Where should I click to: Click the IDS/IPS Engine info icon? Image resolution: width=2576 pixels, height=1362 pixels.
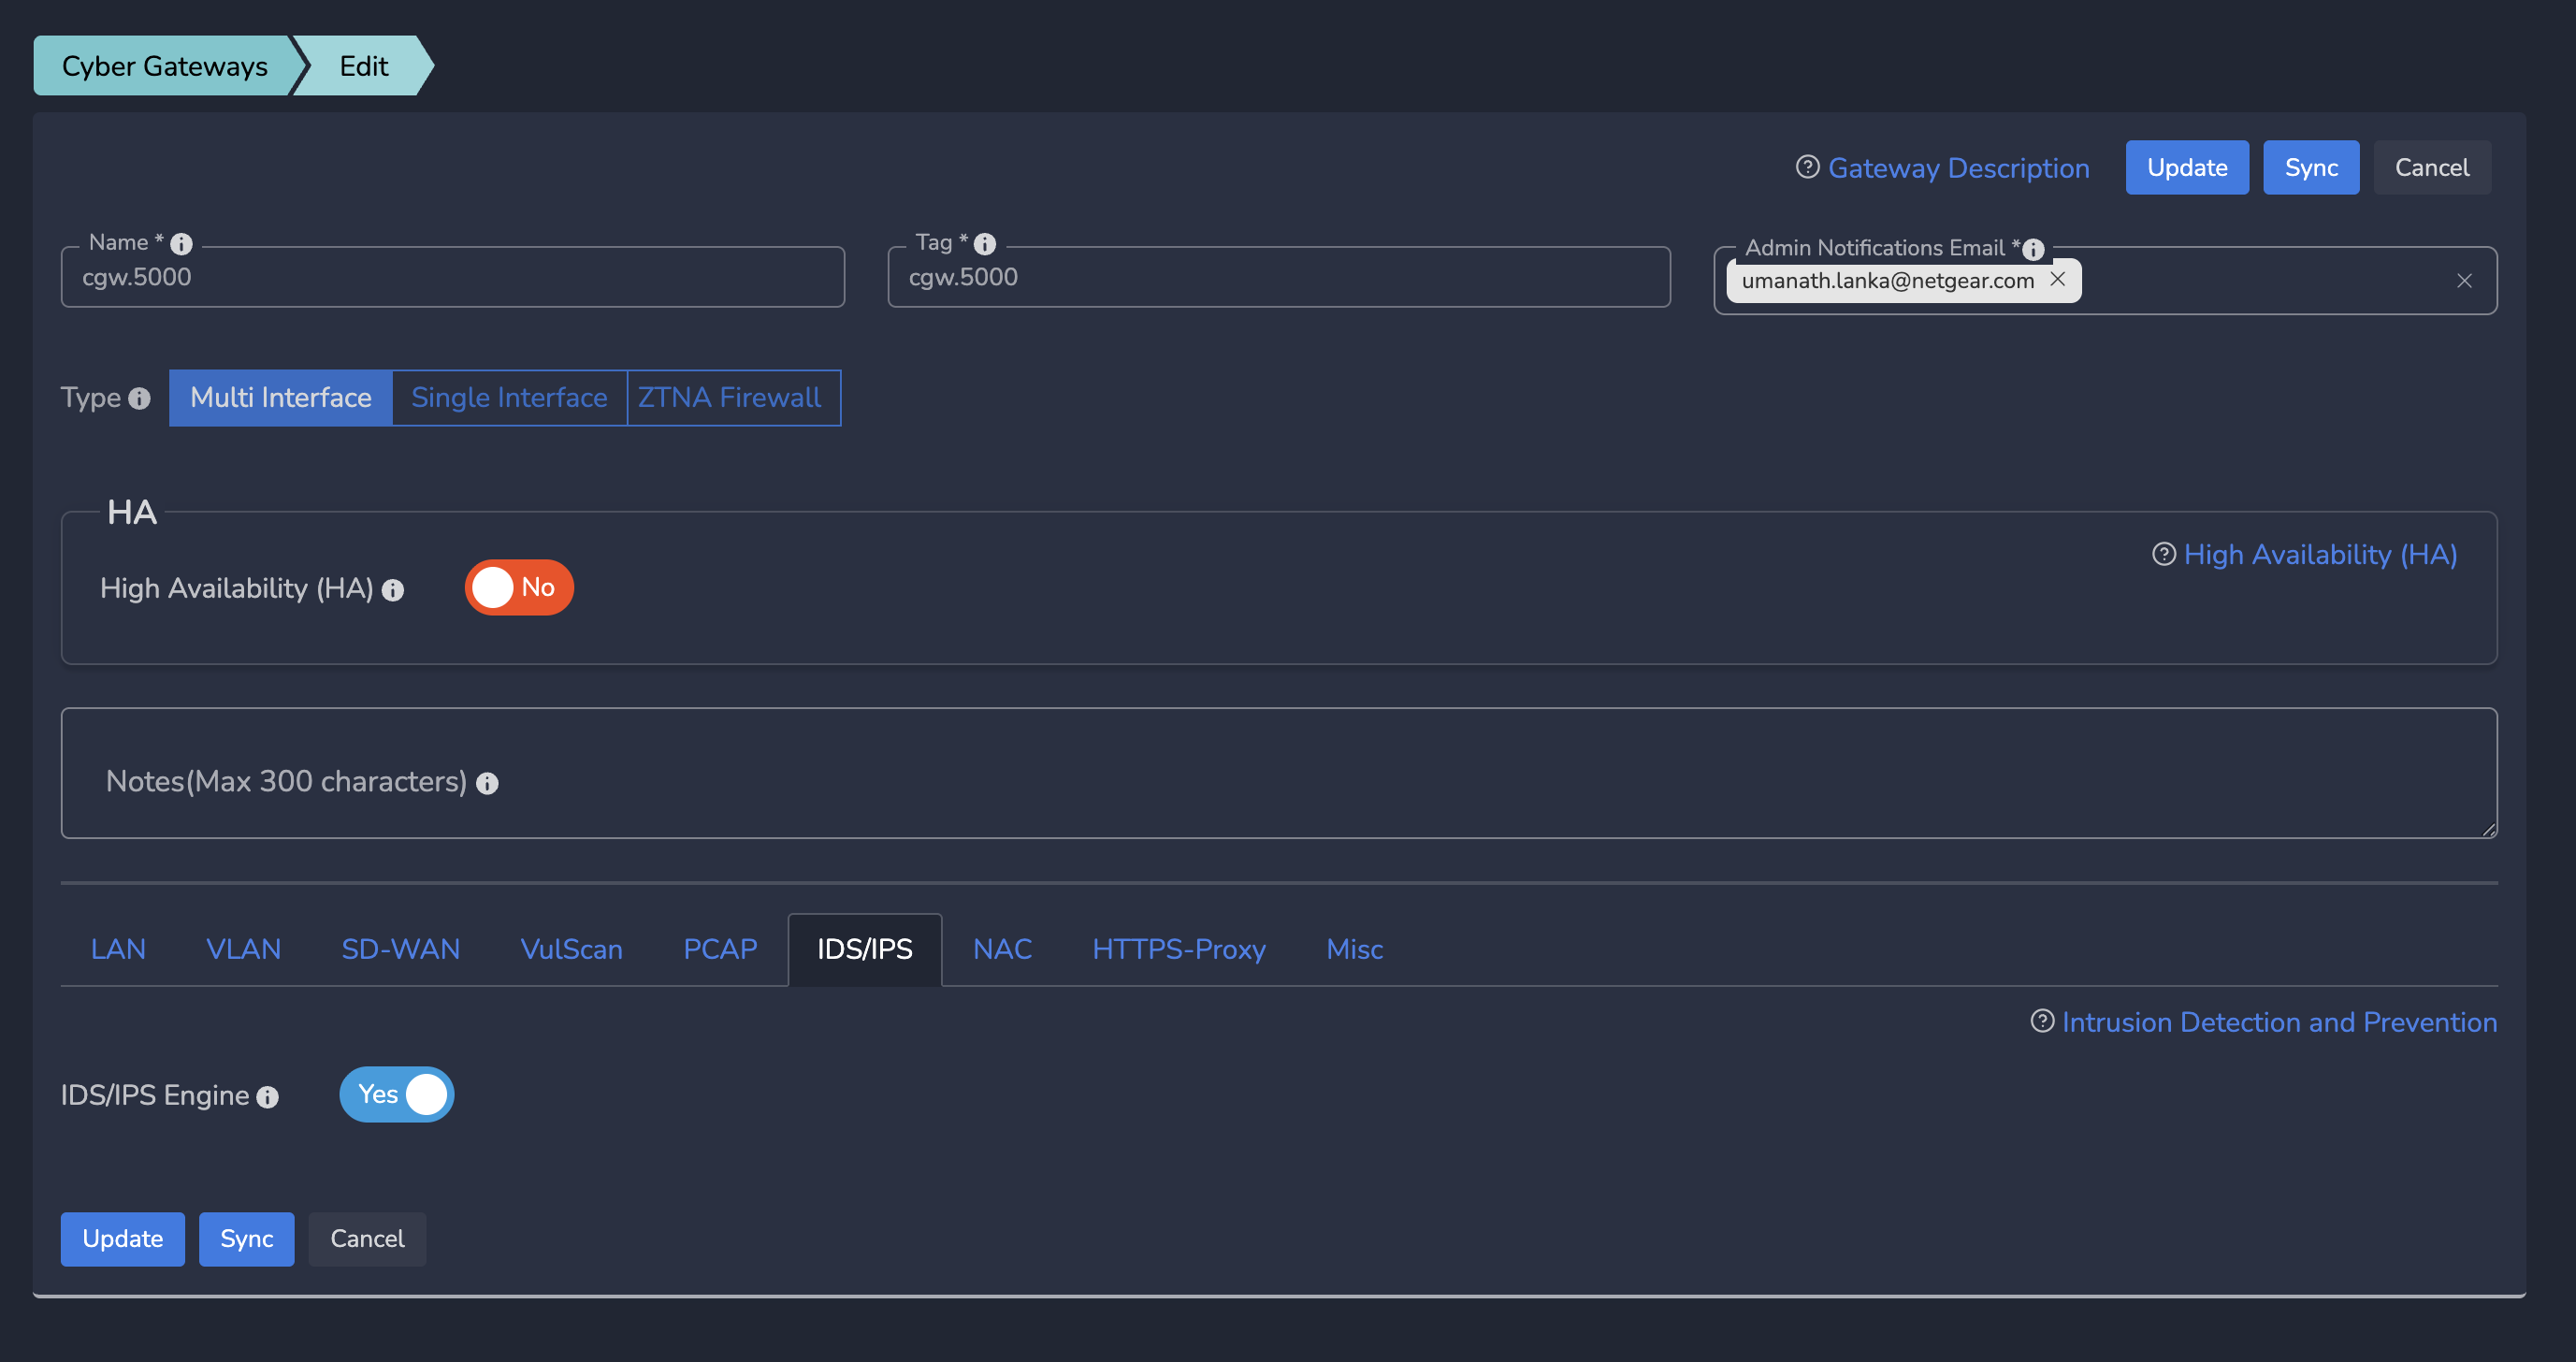coord(267,1097)
